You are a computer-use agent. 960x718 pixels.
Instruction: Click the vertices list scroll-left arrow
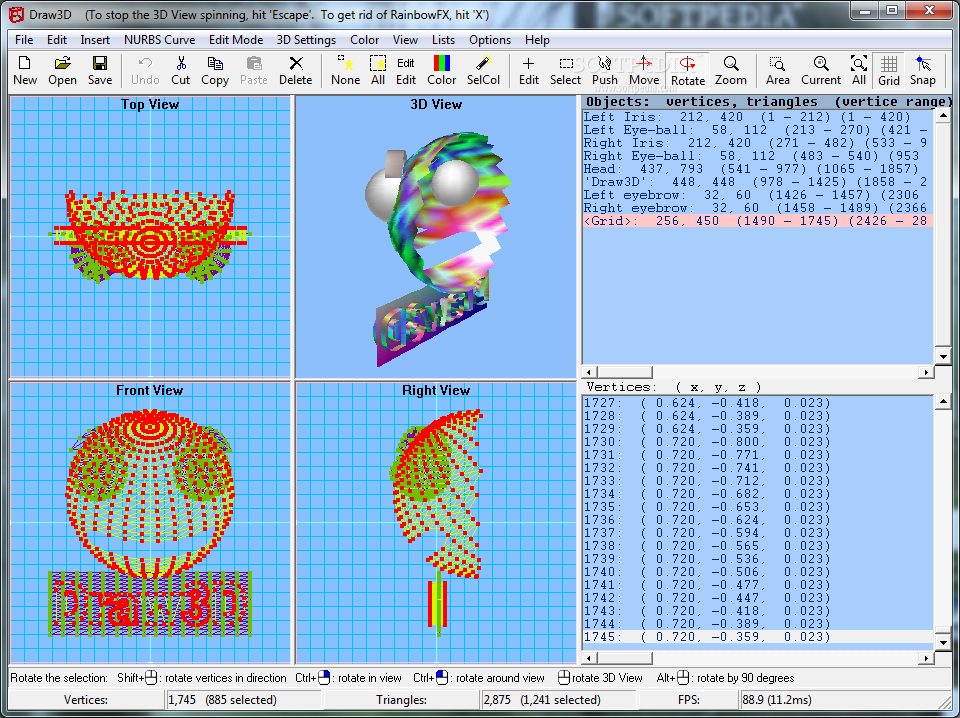(x=590, y=658)
